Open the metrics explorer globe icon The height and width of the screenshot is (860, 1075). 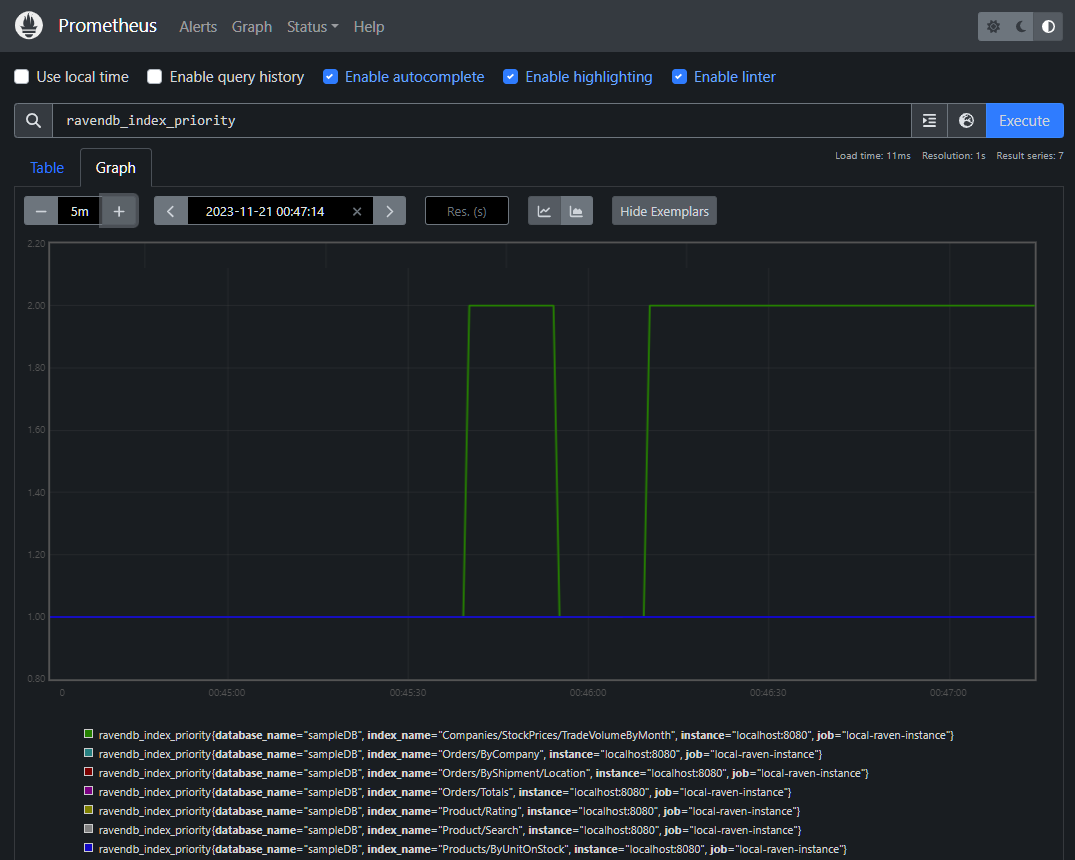pyautogui.click(x=967, y=121)
